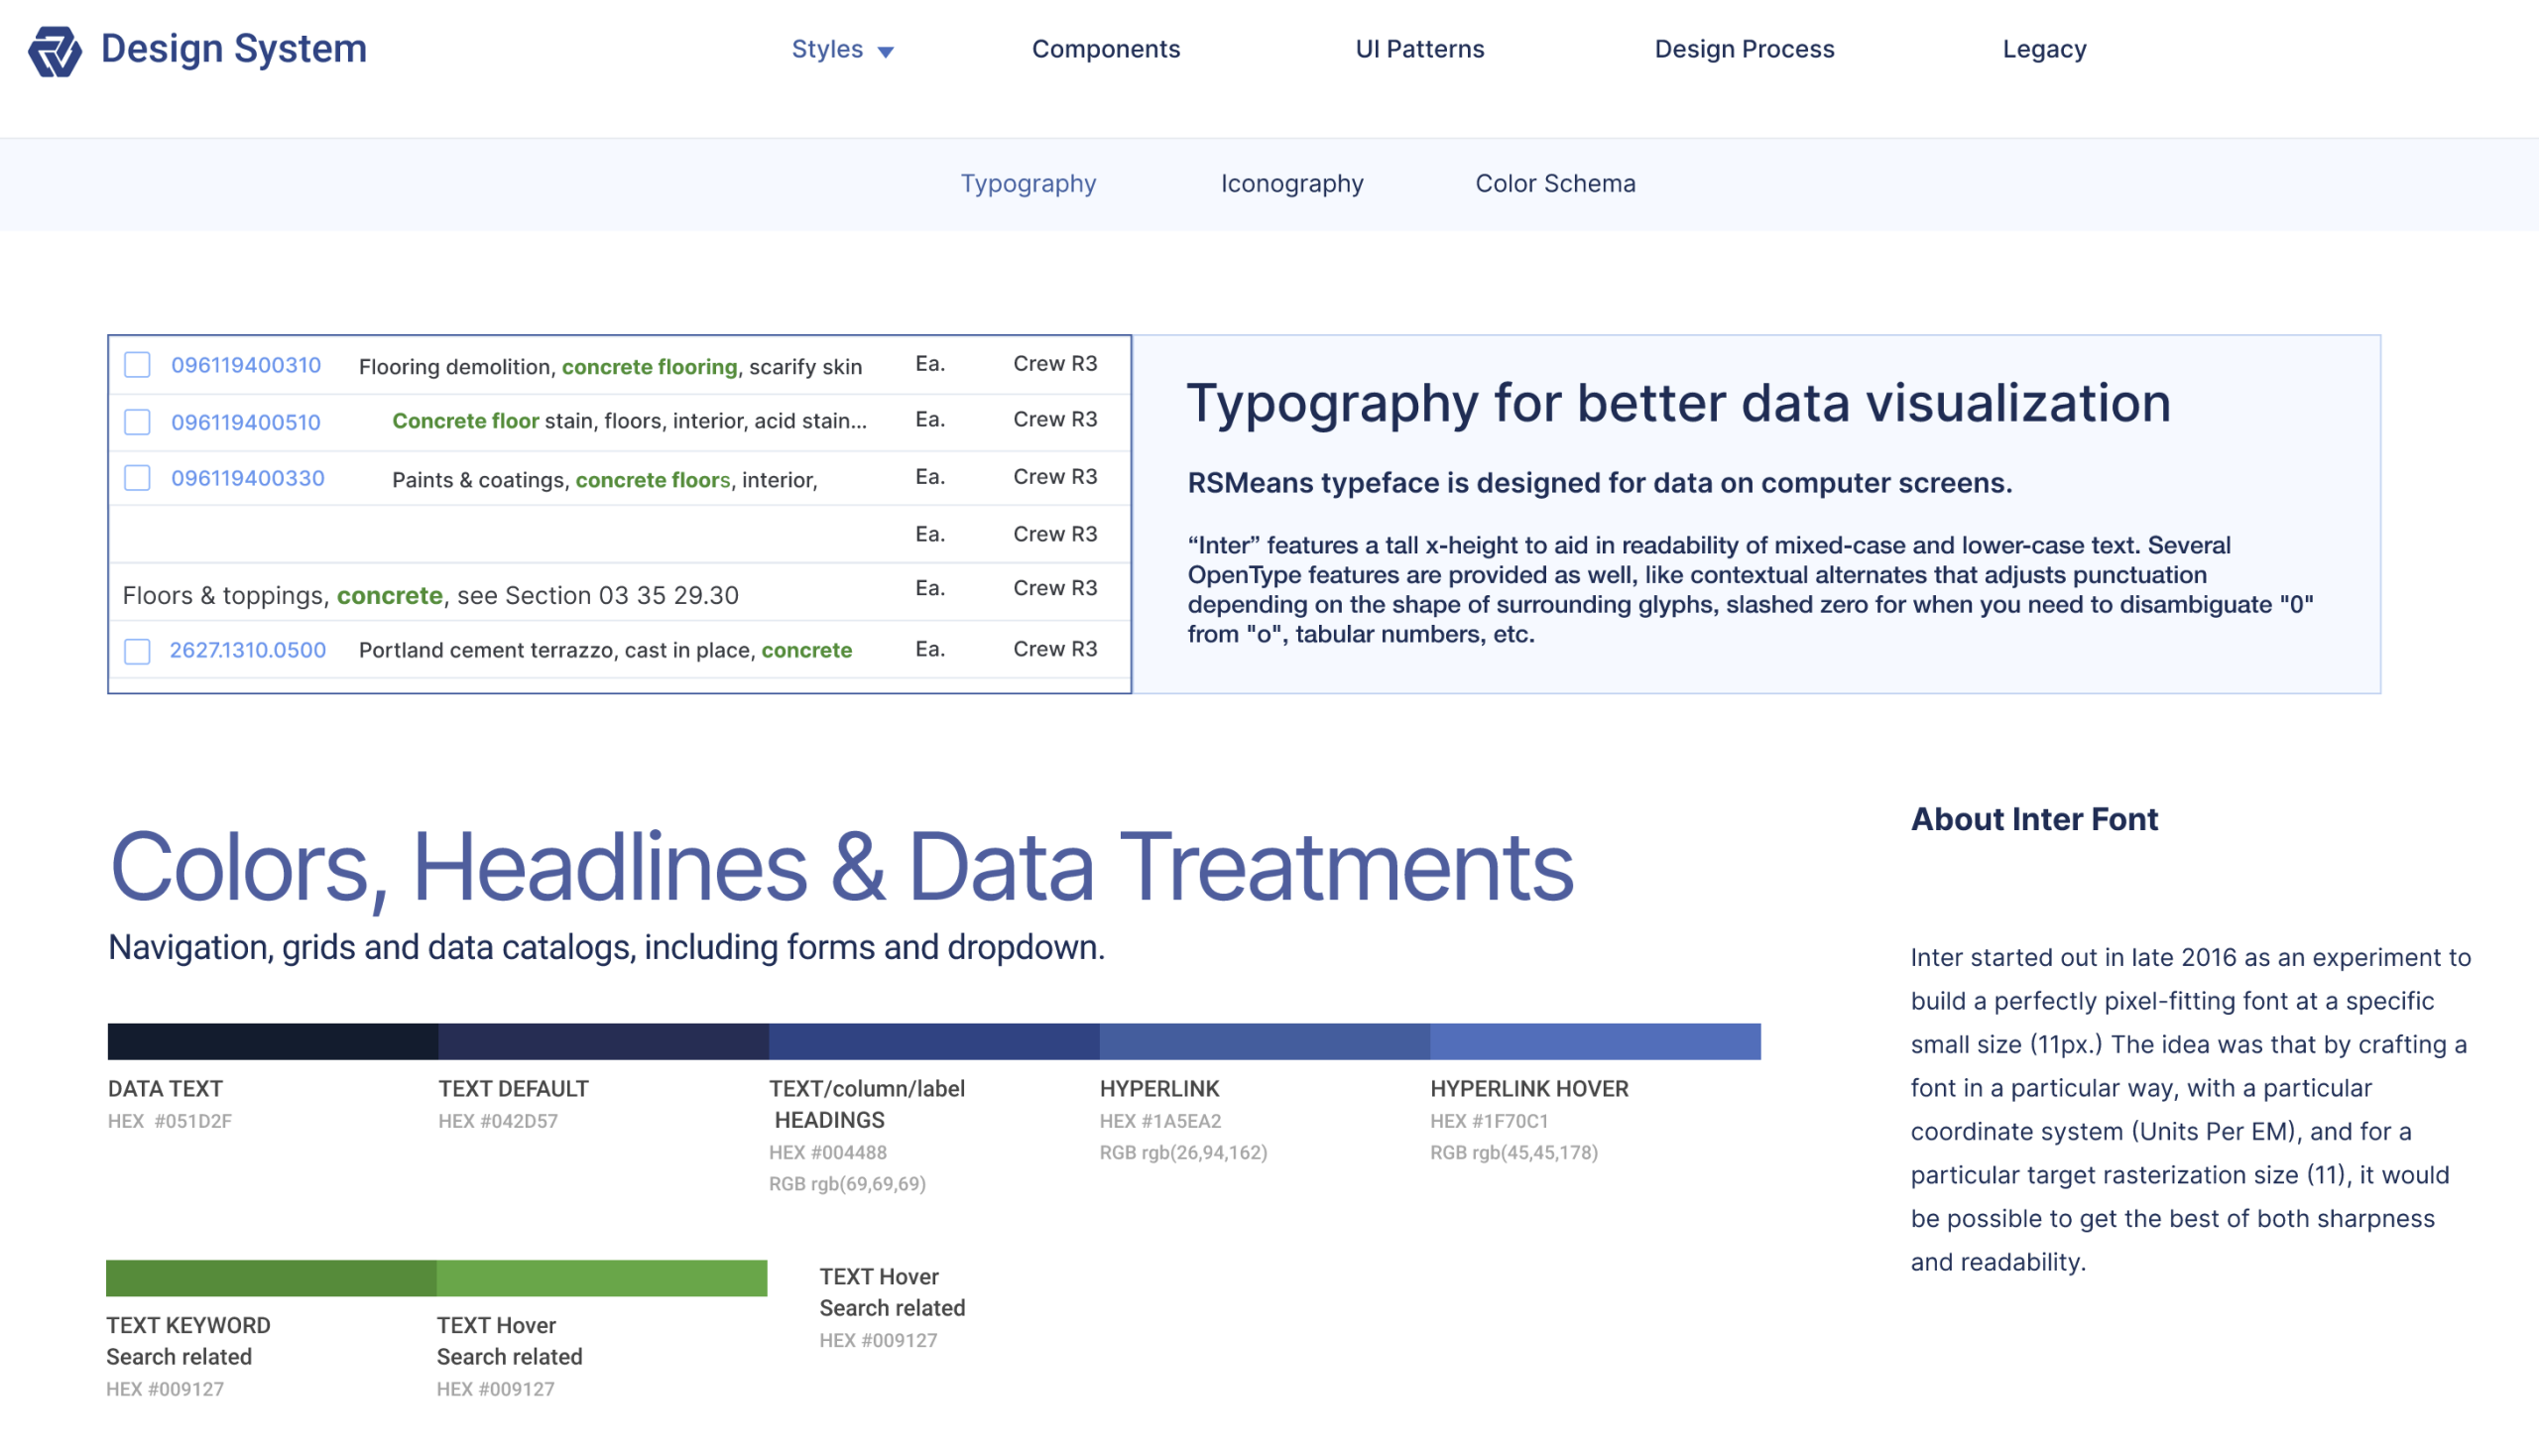Toggle checkbox next to 2627.1310.0500
Screen dimensions: 2539x1456
tap(137, 651)
